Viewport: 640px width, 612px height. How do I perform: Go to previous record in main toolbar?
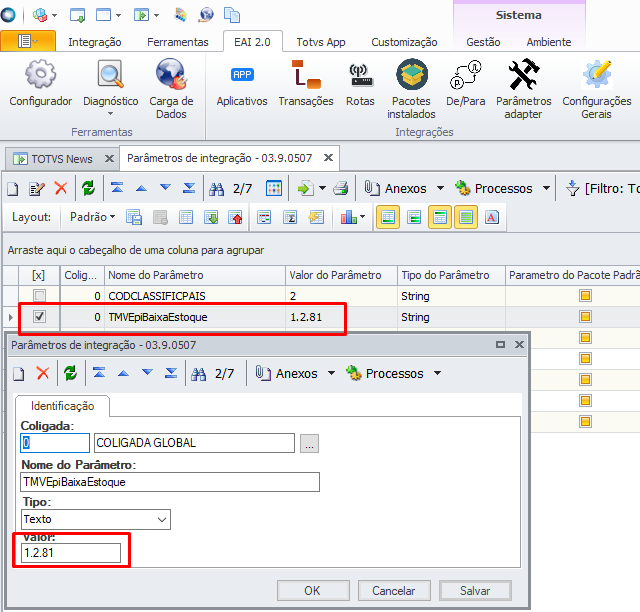tap(141, 188)
